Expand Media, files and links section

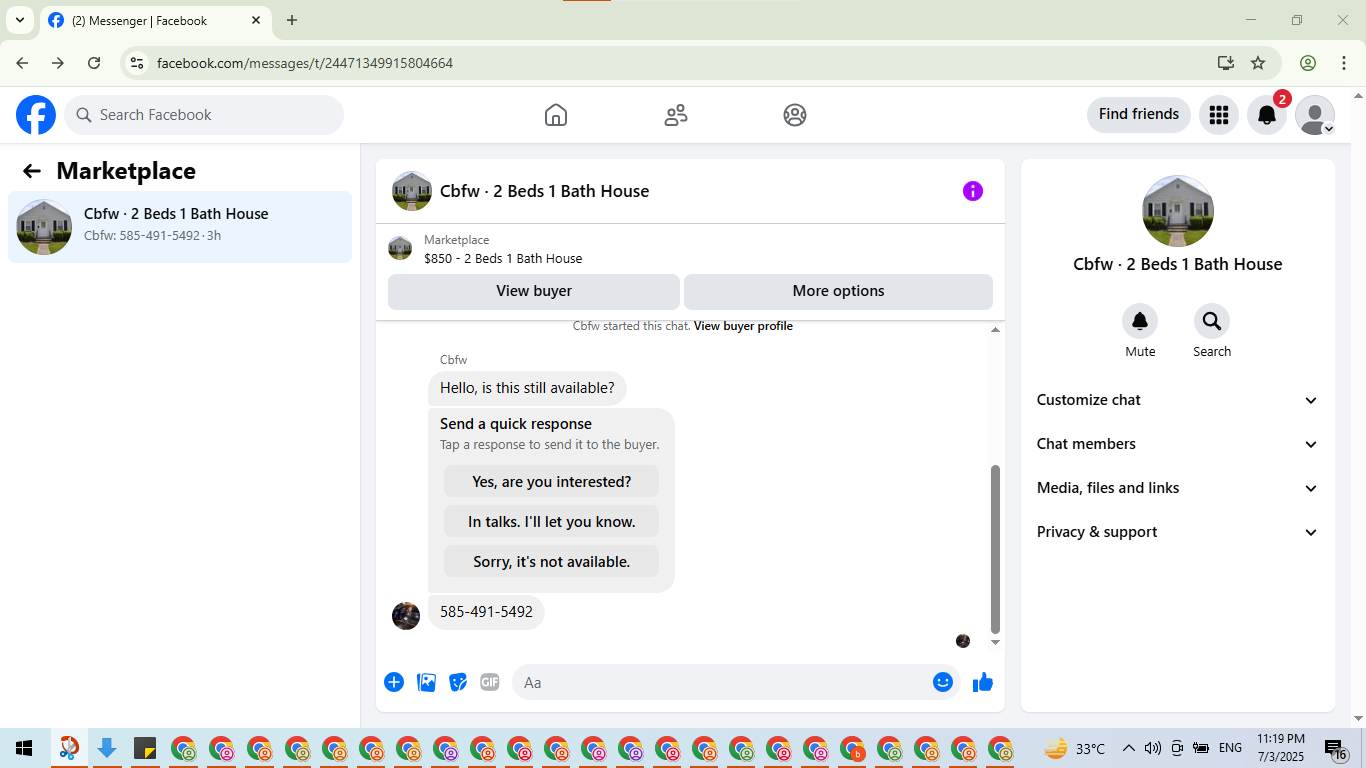pos(1178,488)
